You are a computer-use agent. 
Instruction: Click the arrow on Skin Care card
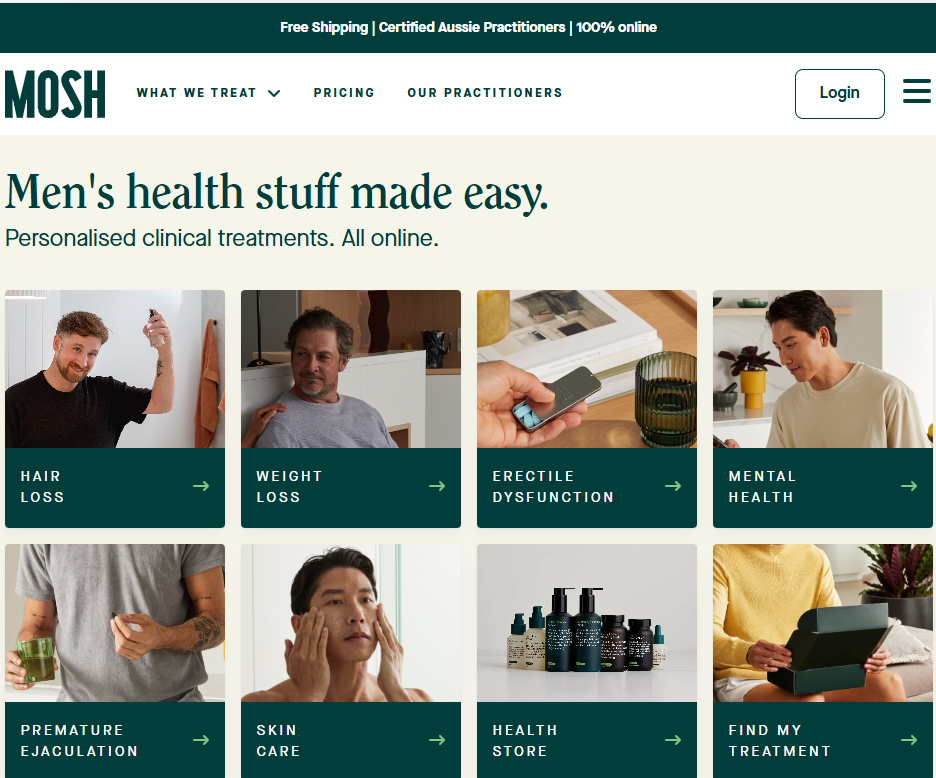pyautogui.click(x=437, y=740)
